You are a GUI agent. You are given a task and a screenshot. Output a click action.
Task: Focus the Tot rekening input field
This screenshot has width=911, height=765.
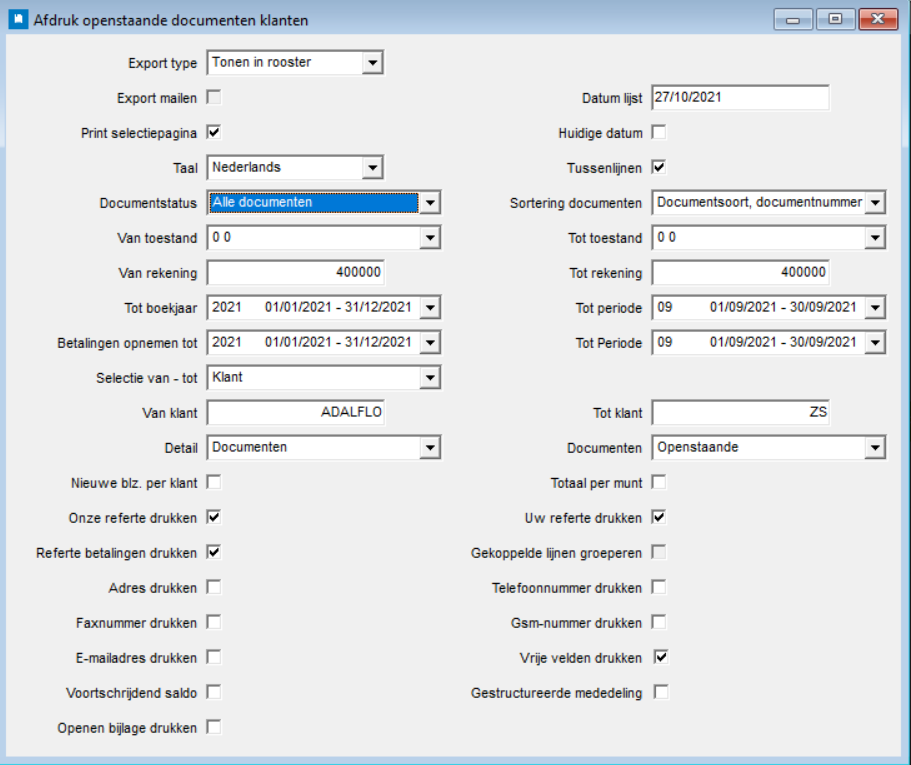coord(740,273)
